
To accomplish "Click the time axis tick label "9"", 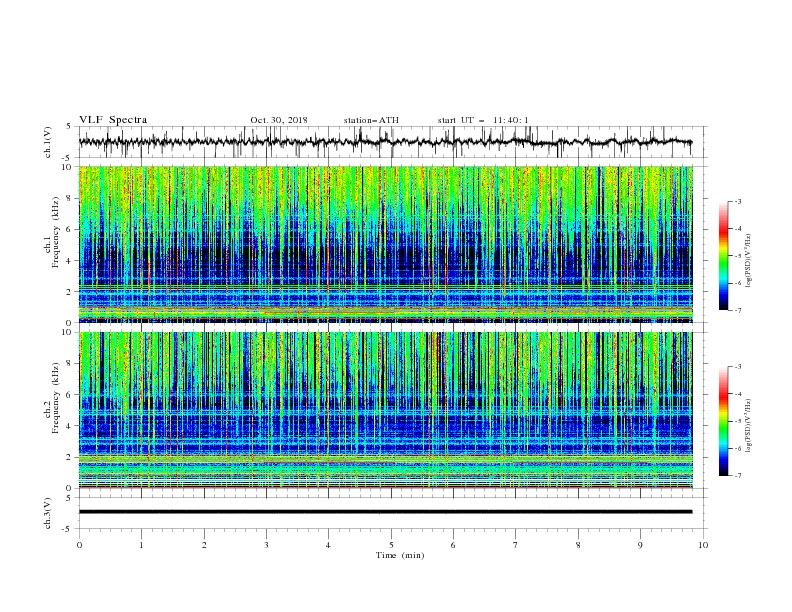I will pos(640,545).
